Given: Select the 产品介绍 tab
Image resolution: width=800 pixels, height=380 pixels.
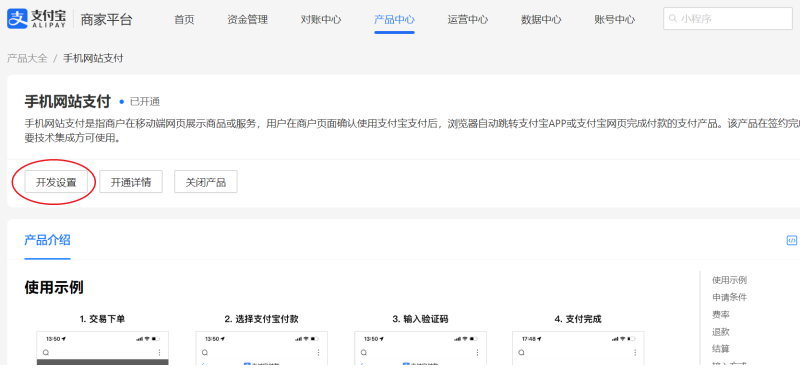Looking at the screenshot, I should point(47,240).
